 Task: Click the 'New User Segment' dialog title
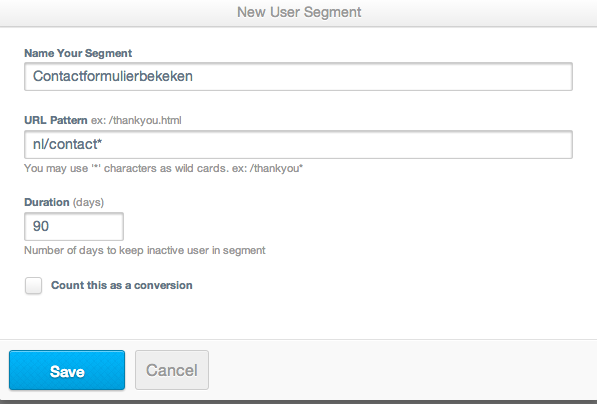(299, 12)
